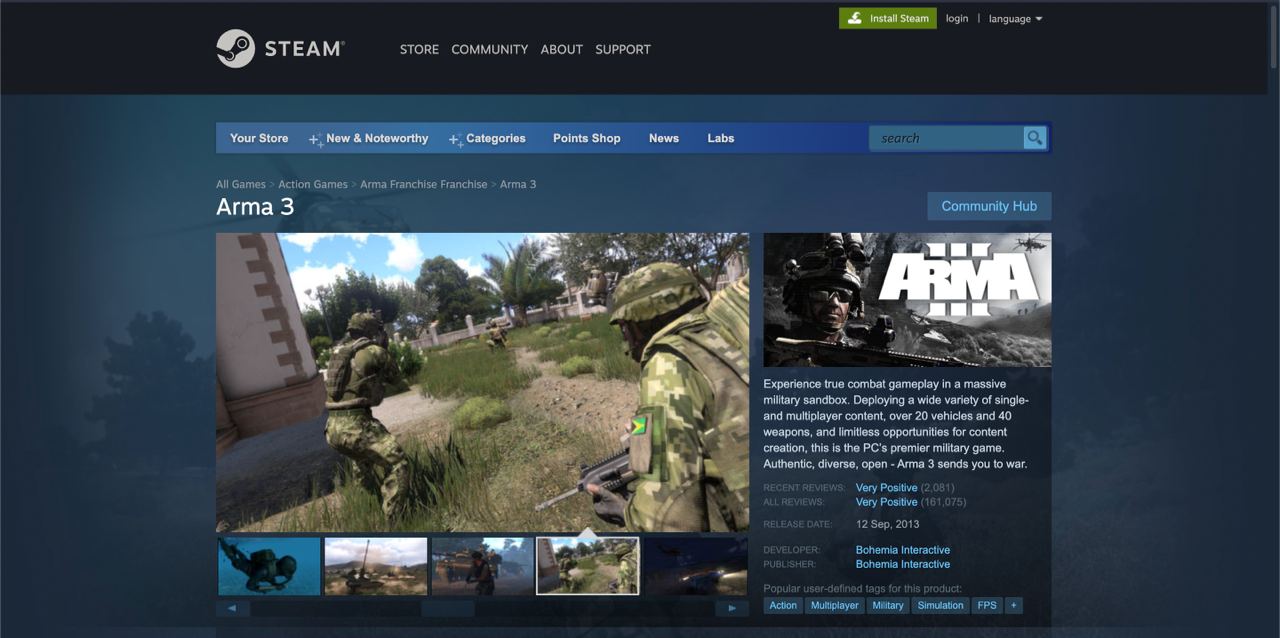
Task: Expand the New & Noteworthy menu
Action: pyautogui.click(x=376, y=138)
